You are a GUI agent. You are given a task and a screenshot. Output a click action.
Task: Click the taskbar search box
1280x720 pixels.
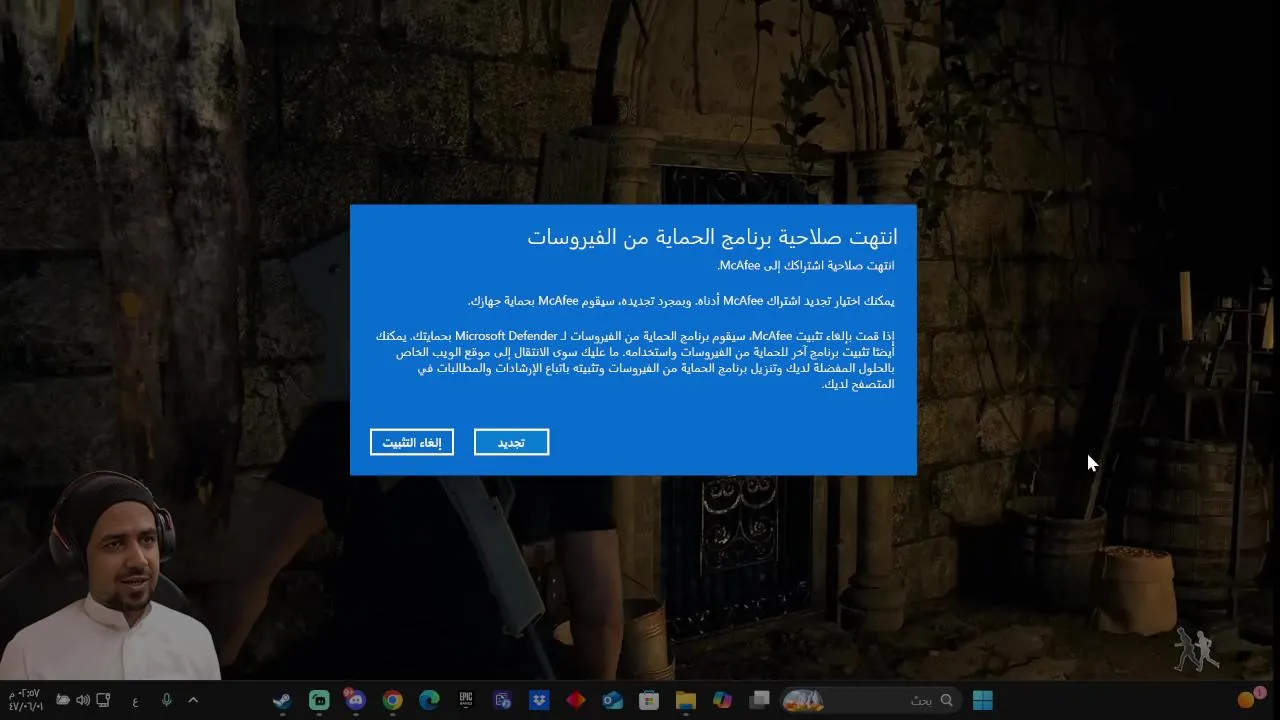click(870, 700)
